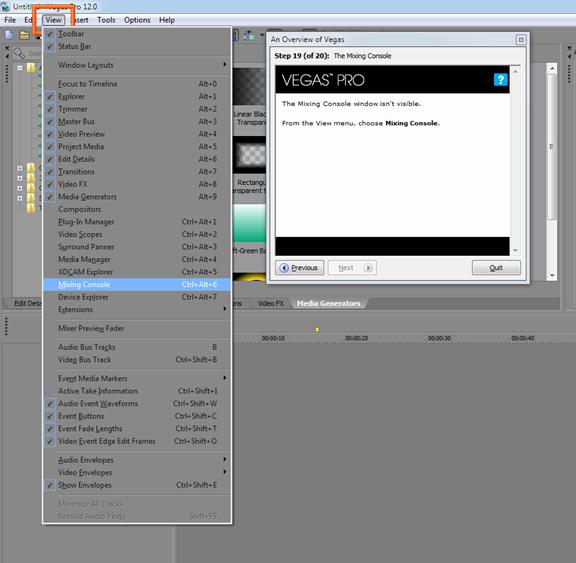Viewport: 576px width, 563px height.
Task: Go back with the Previous button
Action: pyautogui.click(x=300, y=268)
